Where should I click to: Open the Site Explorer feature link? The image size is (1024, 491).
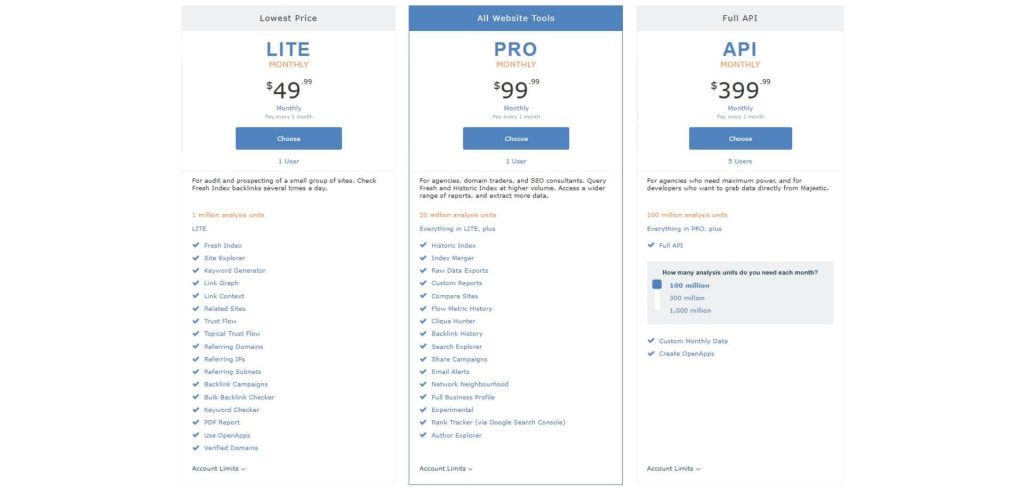(x=224, y=258)
